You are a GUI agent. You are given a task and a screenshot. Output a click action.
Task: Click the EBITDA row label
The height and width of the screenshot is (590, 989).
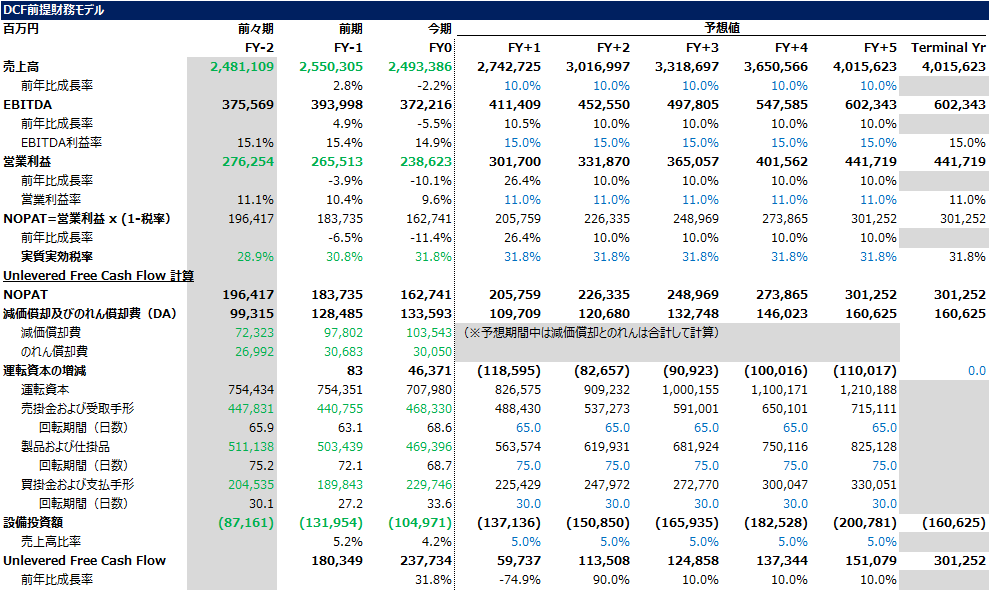28,105
